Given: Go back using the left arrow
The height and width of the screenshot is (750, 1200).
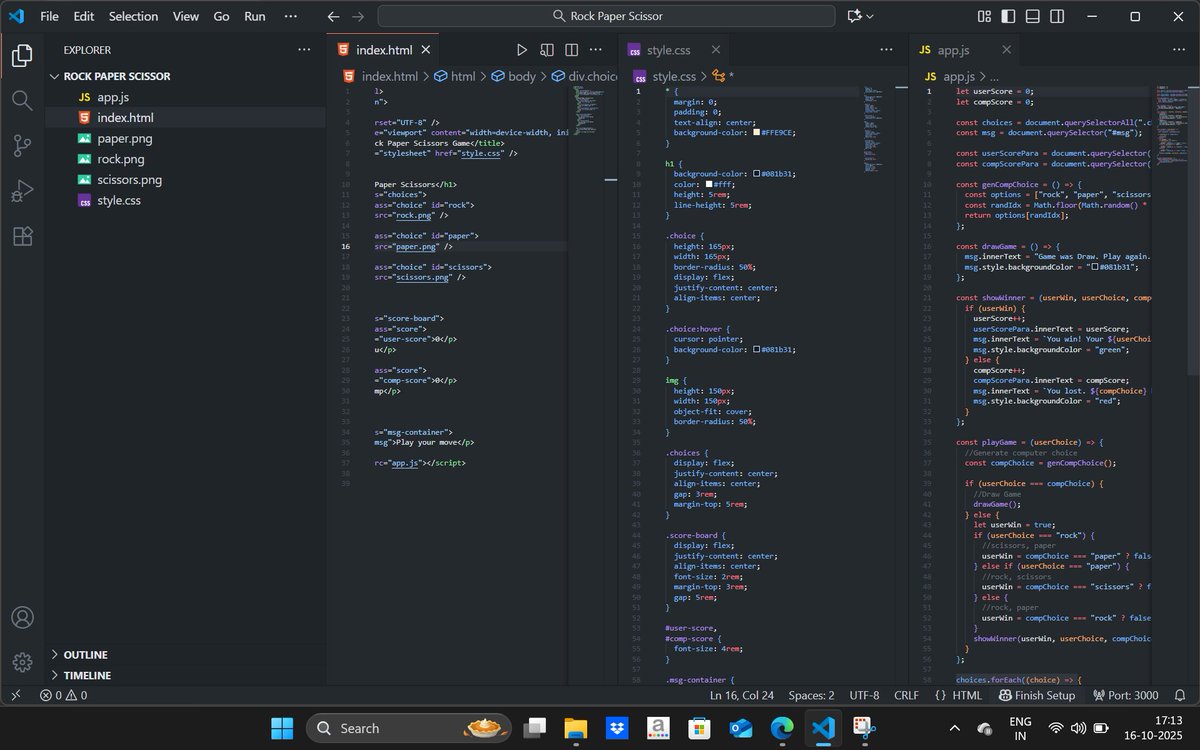Looking at the screenshot, I should (334, 16).
